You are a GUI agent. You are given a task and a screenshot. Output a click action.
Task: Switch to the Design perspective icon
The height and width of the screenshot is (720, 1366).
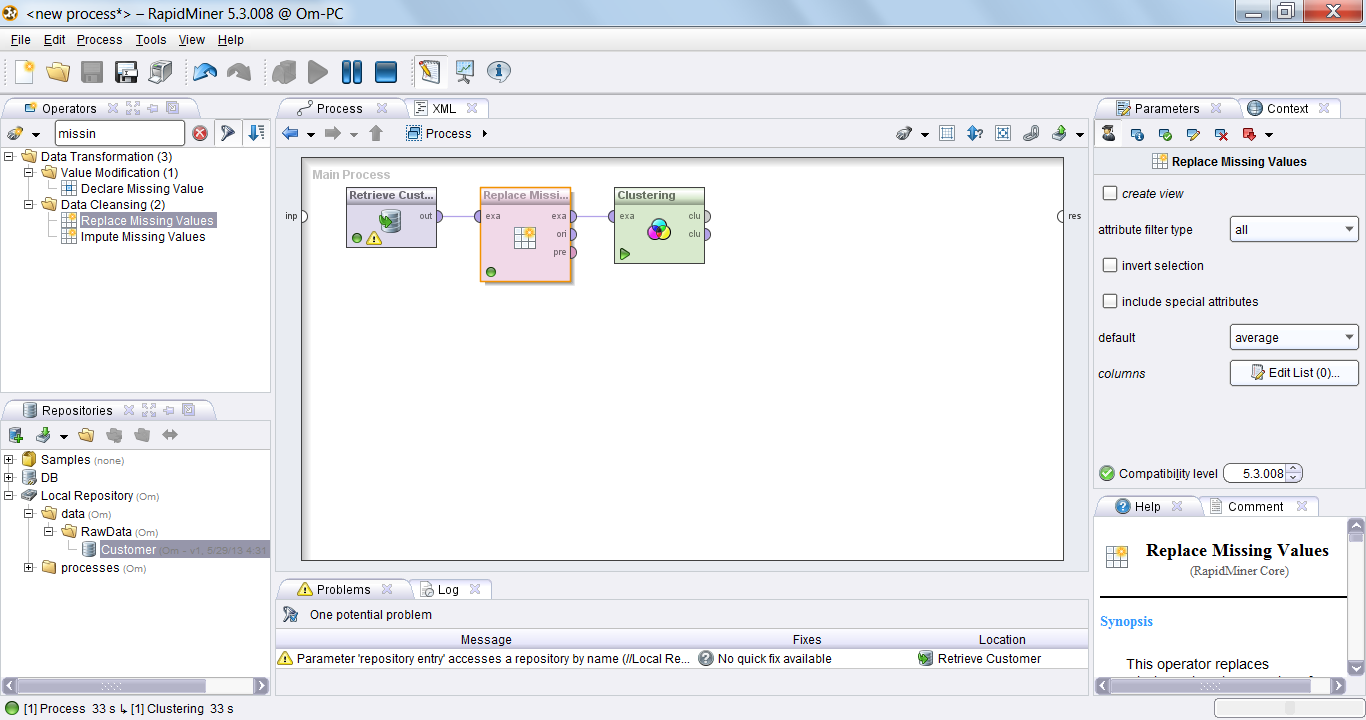[429, 72]
